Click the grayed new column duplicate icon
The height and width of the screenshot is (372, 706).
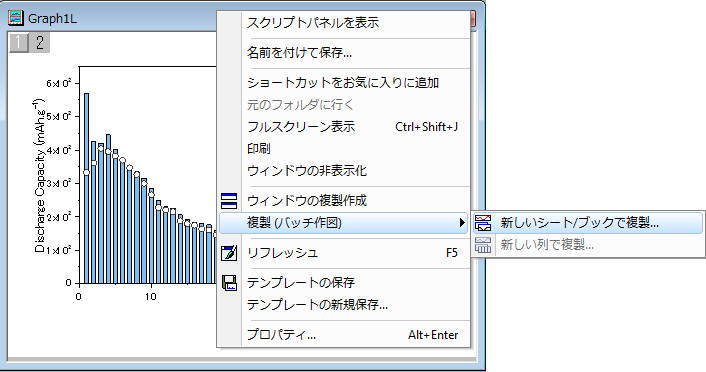click(x=483, y=245)
